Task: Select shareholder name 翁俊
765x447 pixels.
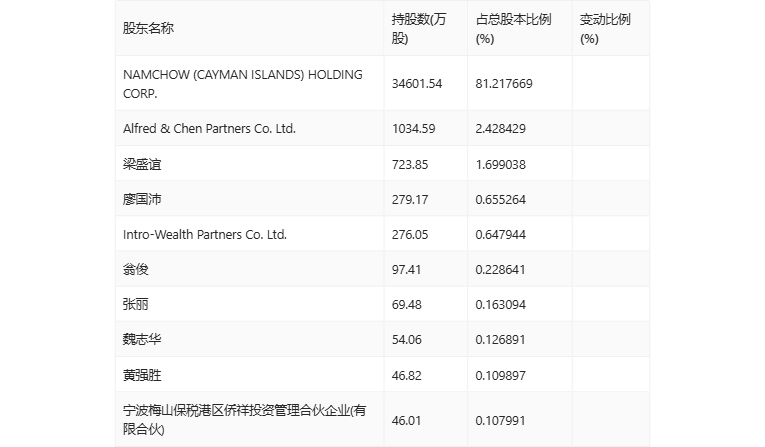Action: [x=135, y=269]
